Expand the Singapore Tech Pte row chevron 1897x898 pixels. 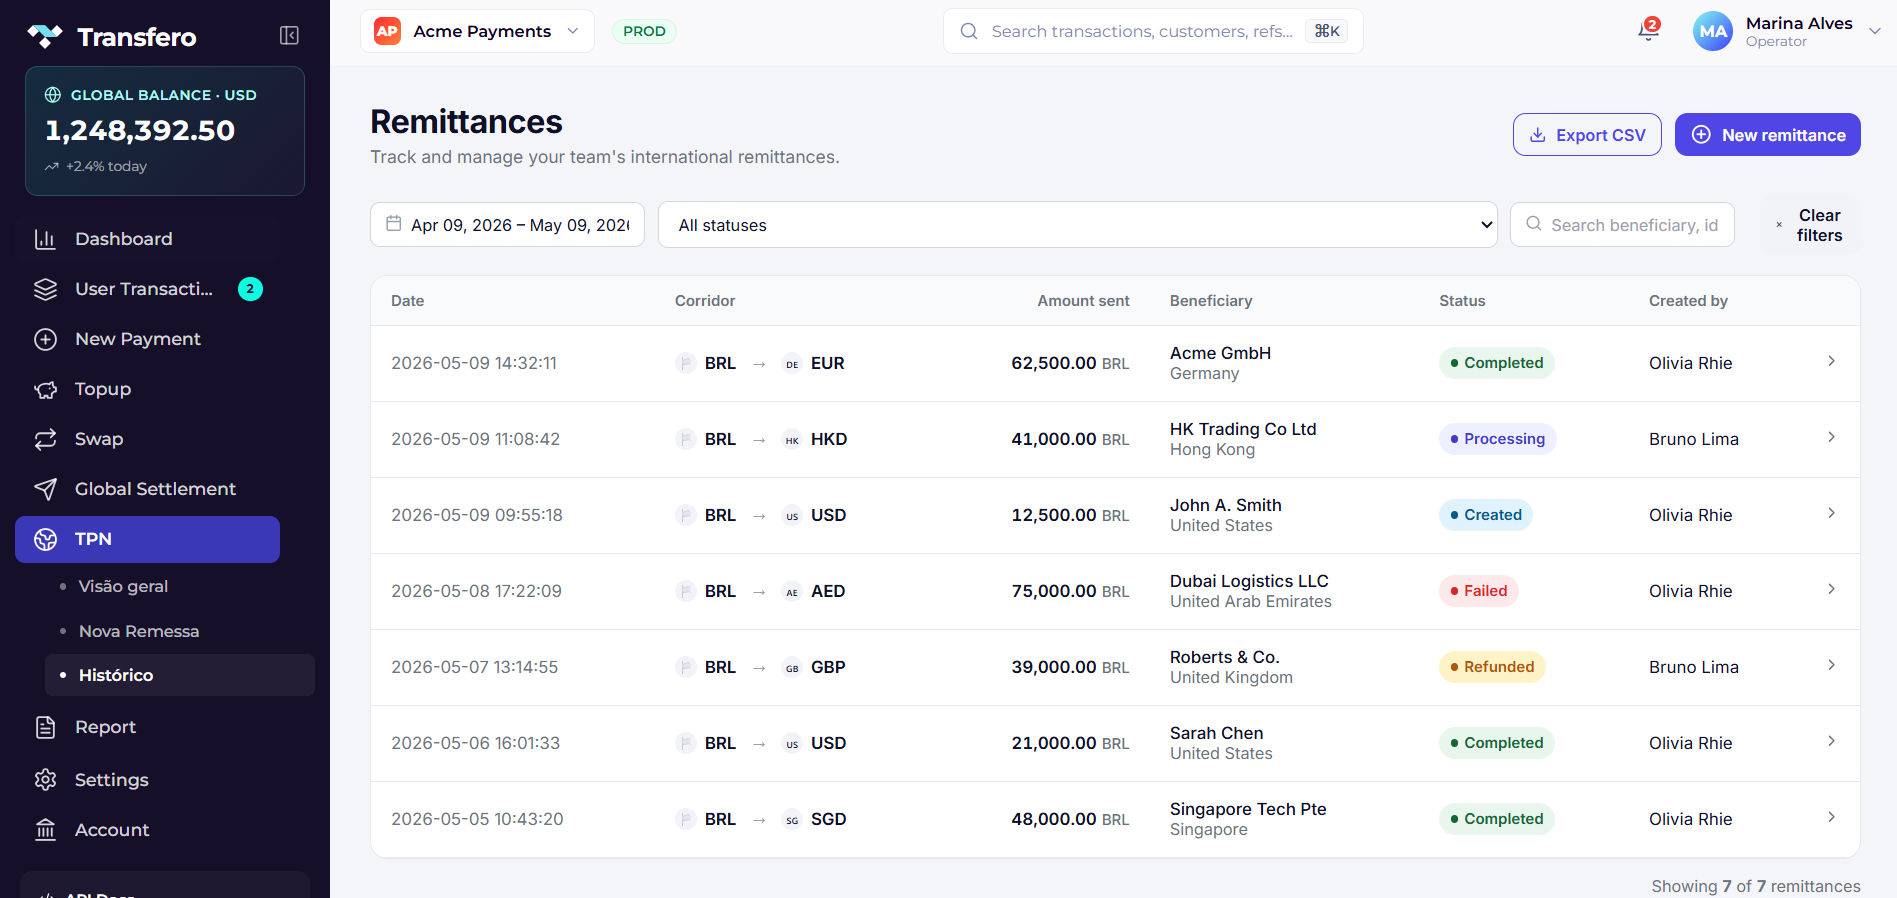click(1831, 817)
